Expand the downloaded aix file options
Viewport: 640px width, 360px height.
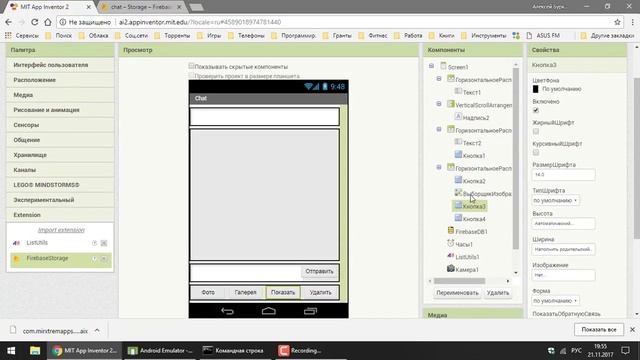coord(97,330)
